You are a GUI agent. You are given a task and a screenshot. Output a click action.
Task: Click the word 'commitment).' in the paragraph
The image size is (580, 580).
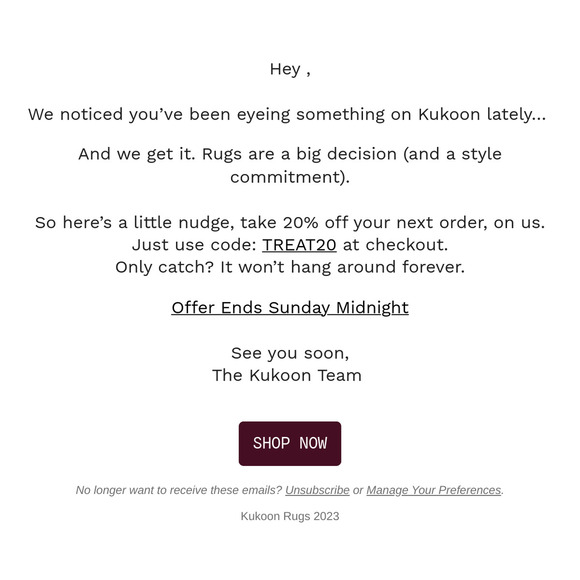pos(290,177)
